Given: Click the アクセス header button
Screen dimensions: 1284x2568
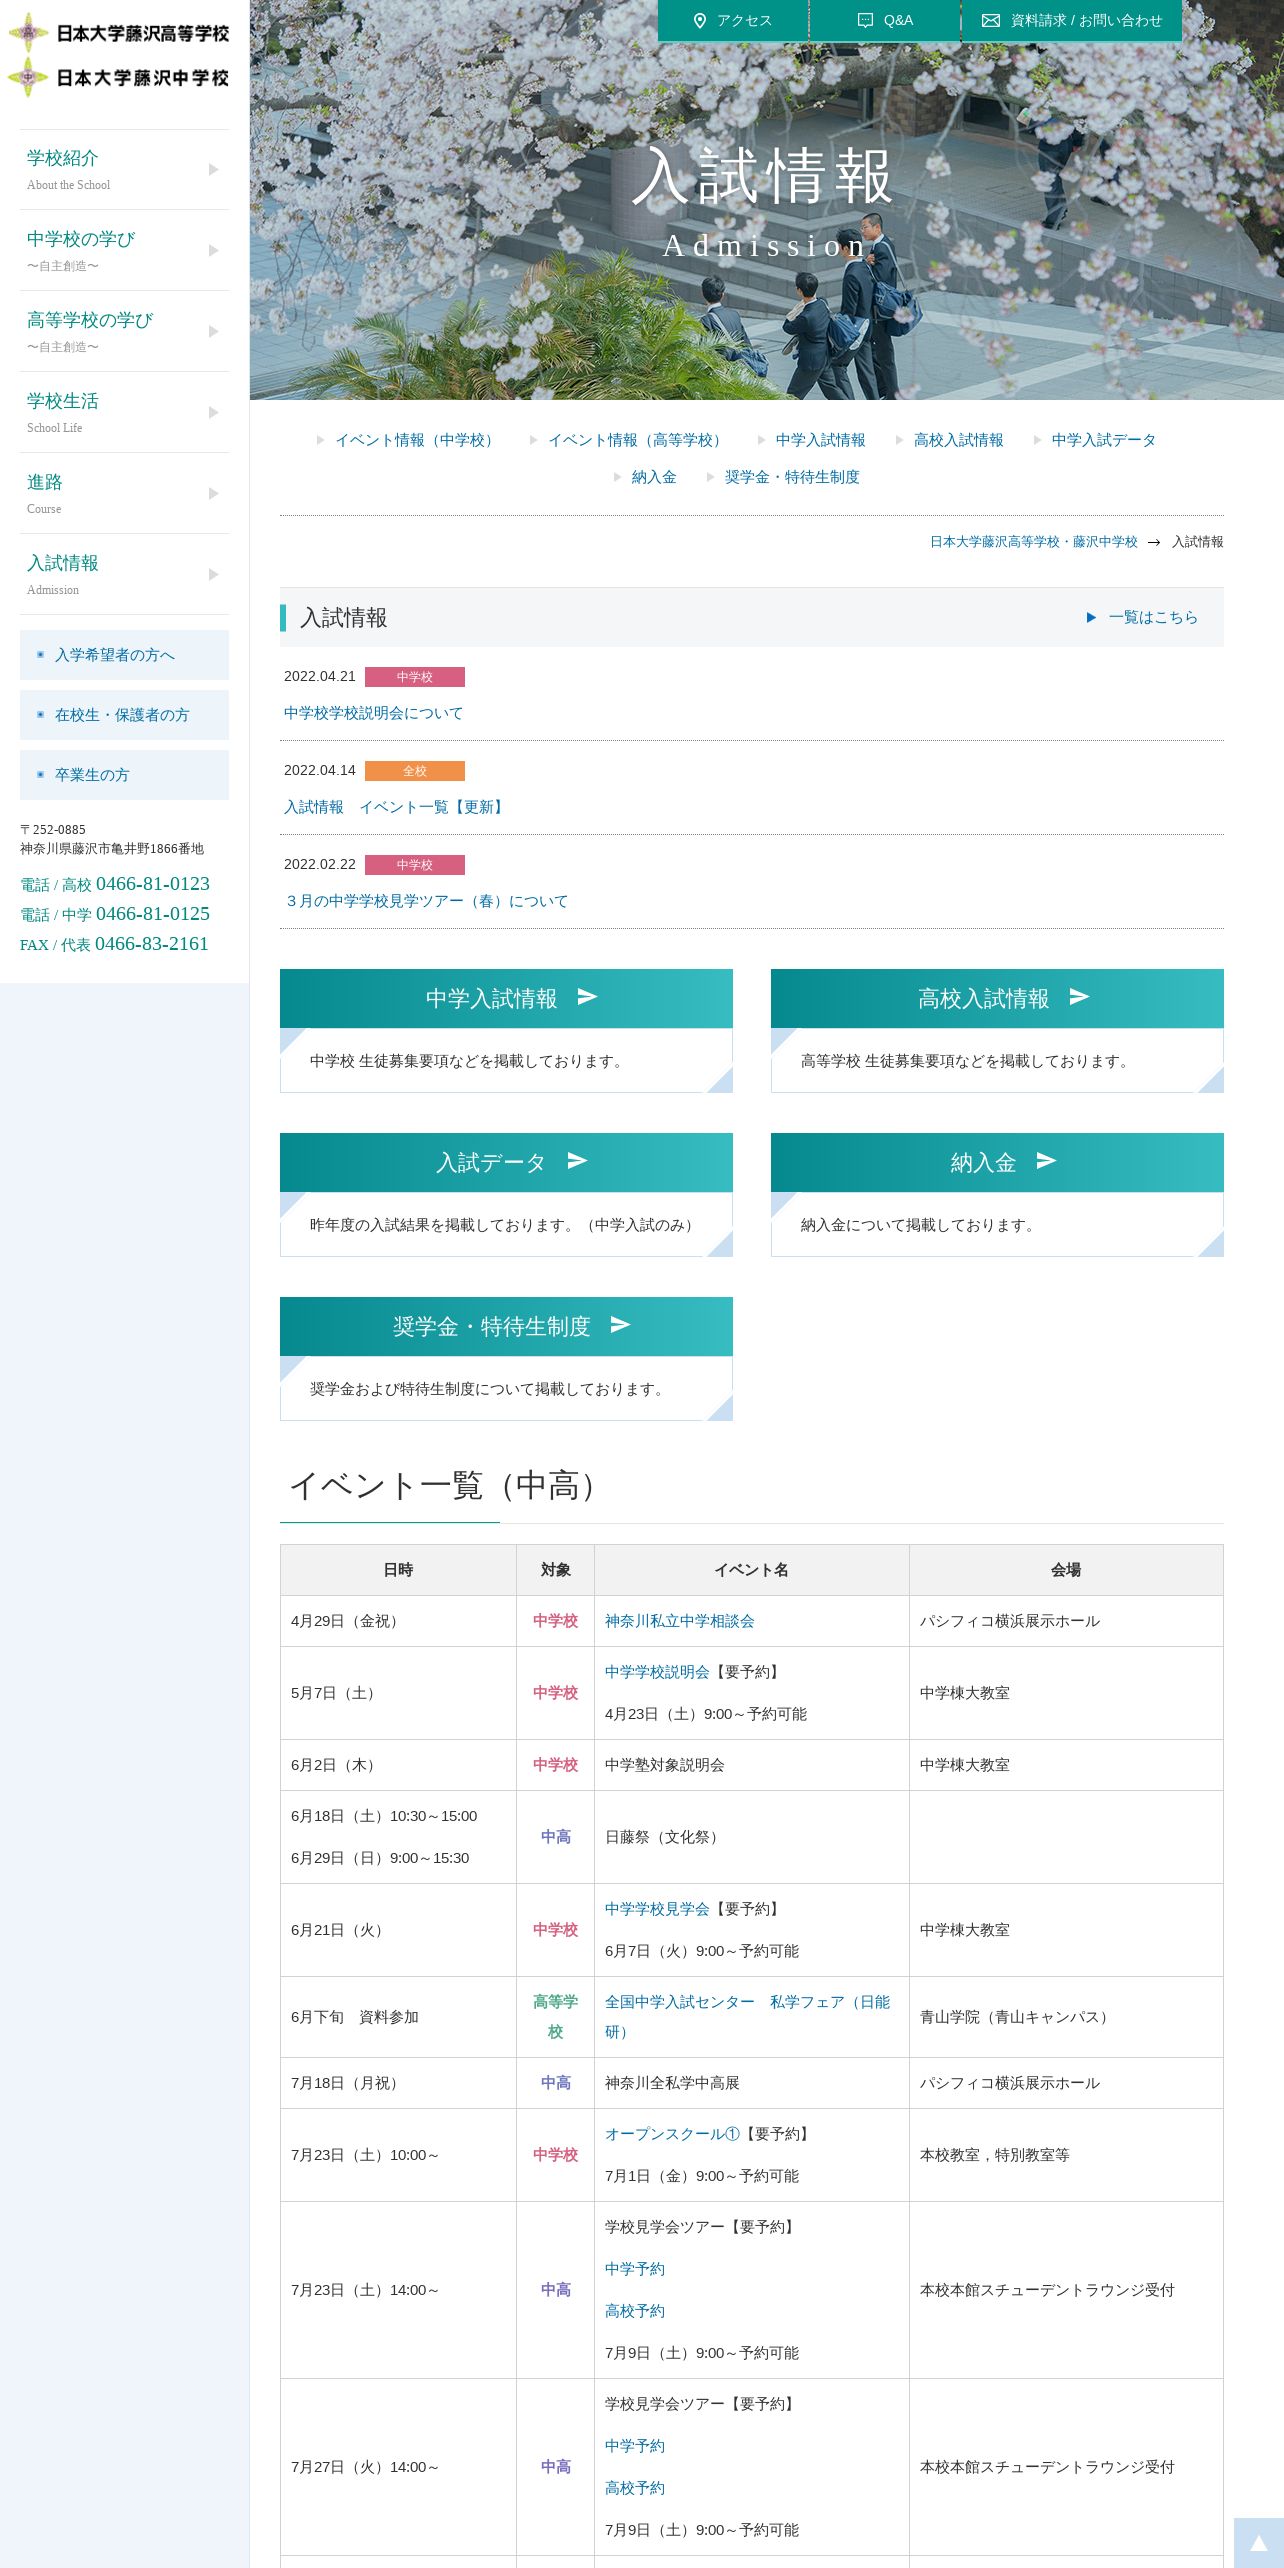Looking at the screenshot, I should click(733, 21).
